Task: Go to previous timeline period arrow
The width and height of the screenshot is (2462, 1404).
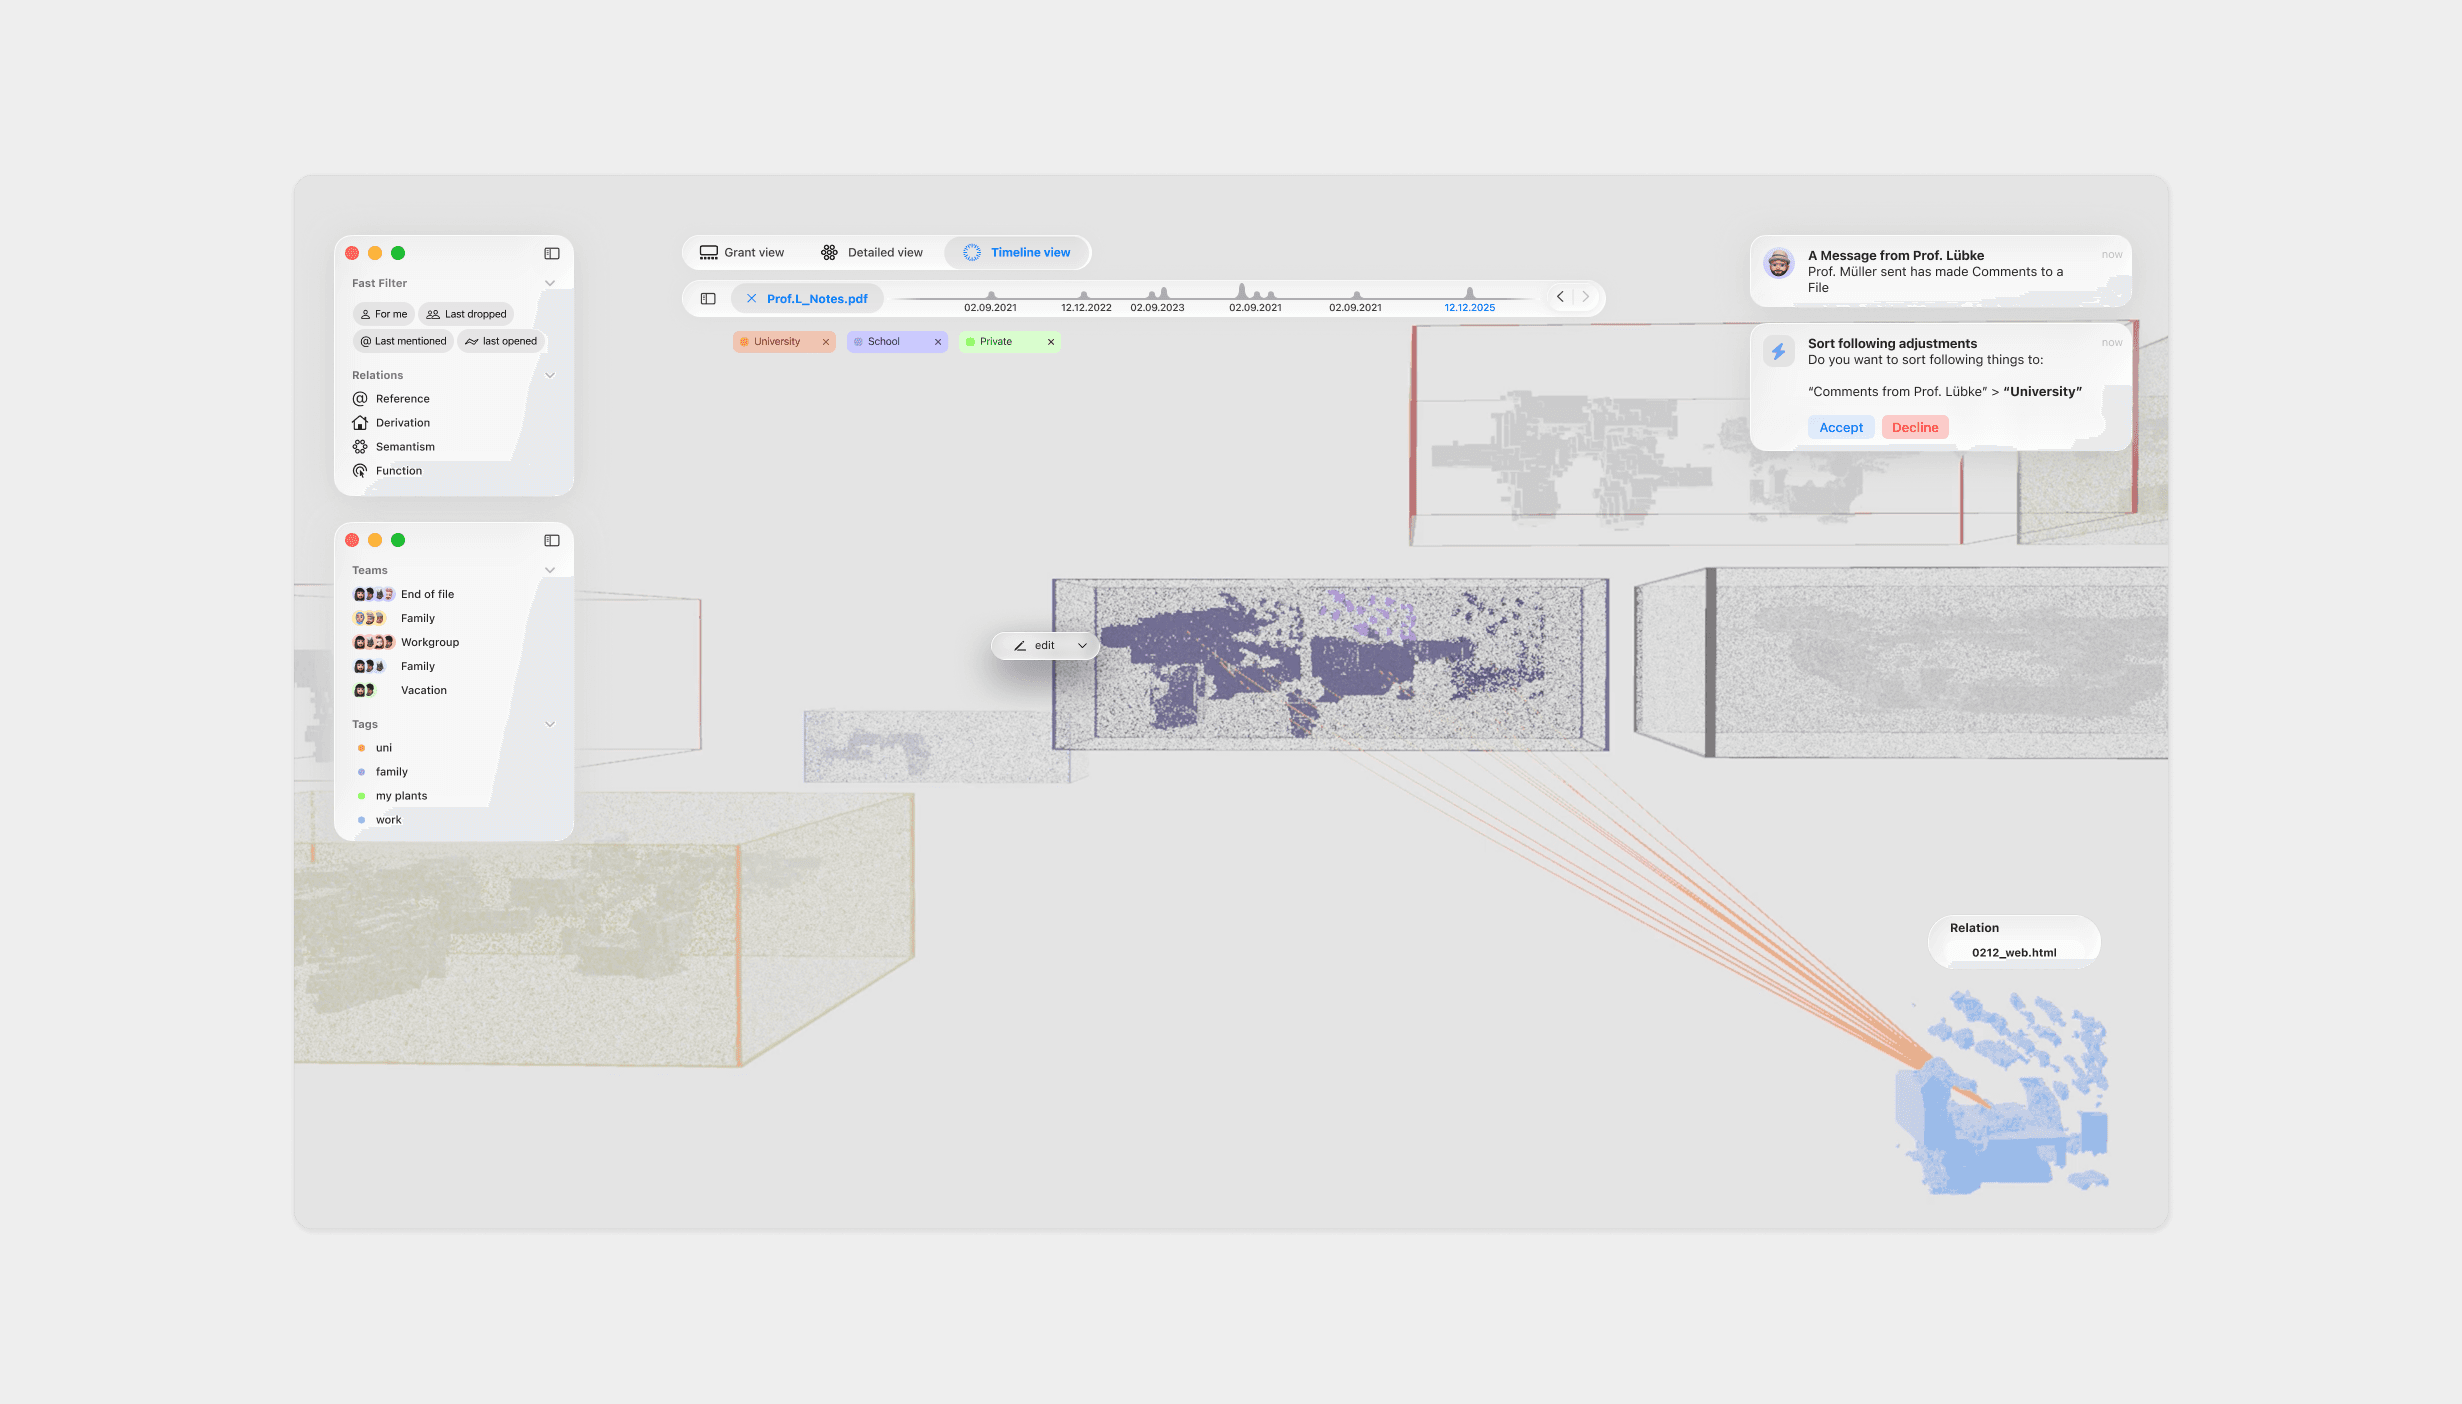Action: pos(1560,297)
